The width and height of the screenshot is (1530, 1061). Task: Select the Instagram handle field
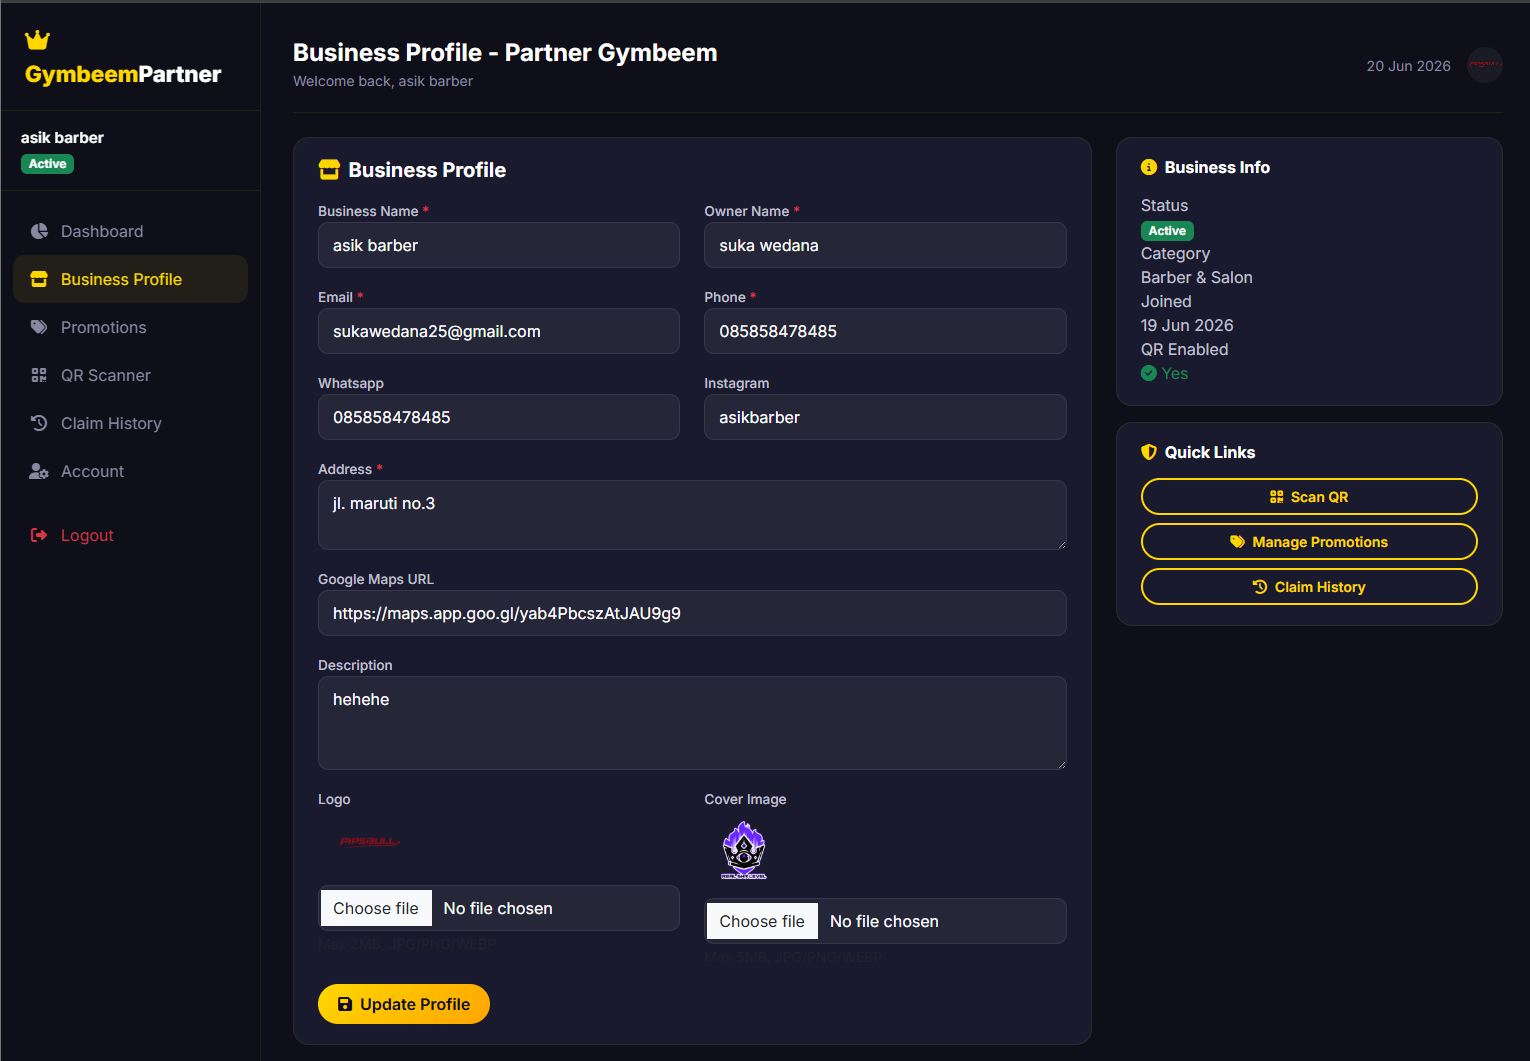pos(885,417)
